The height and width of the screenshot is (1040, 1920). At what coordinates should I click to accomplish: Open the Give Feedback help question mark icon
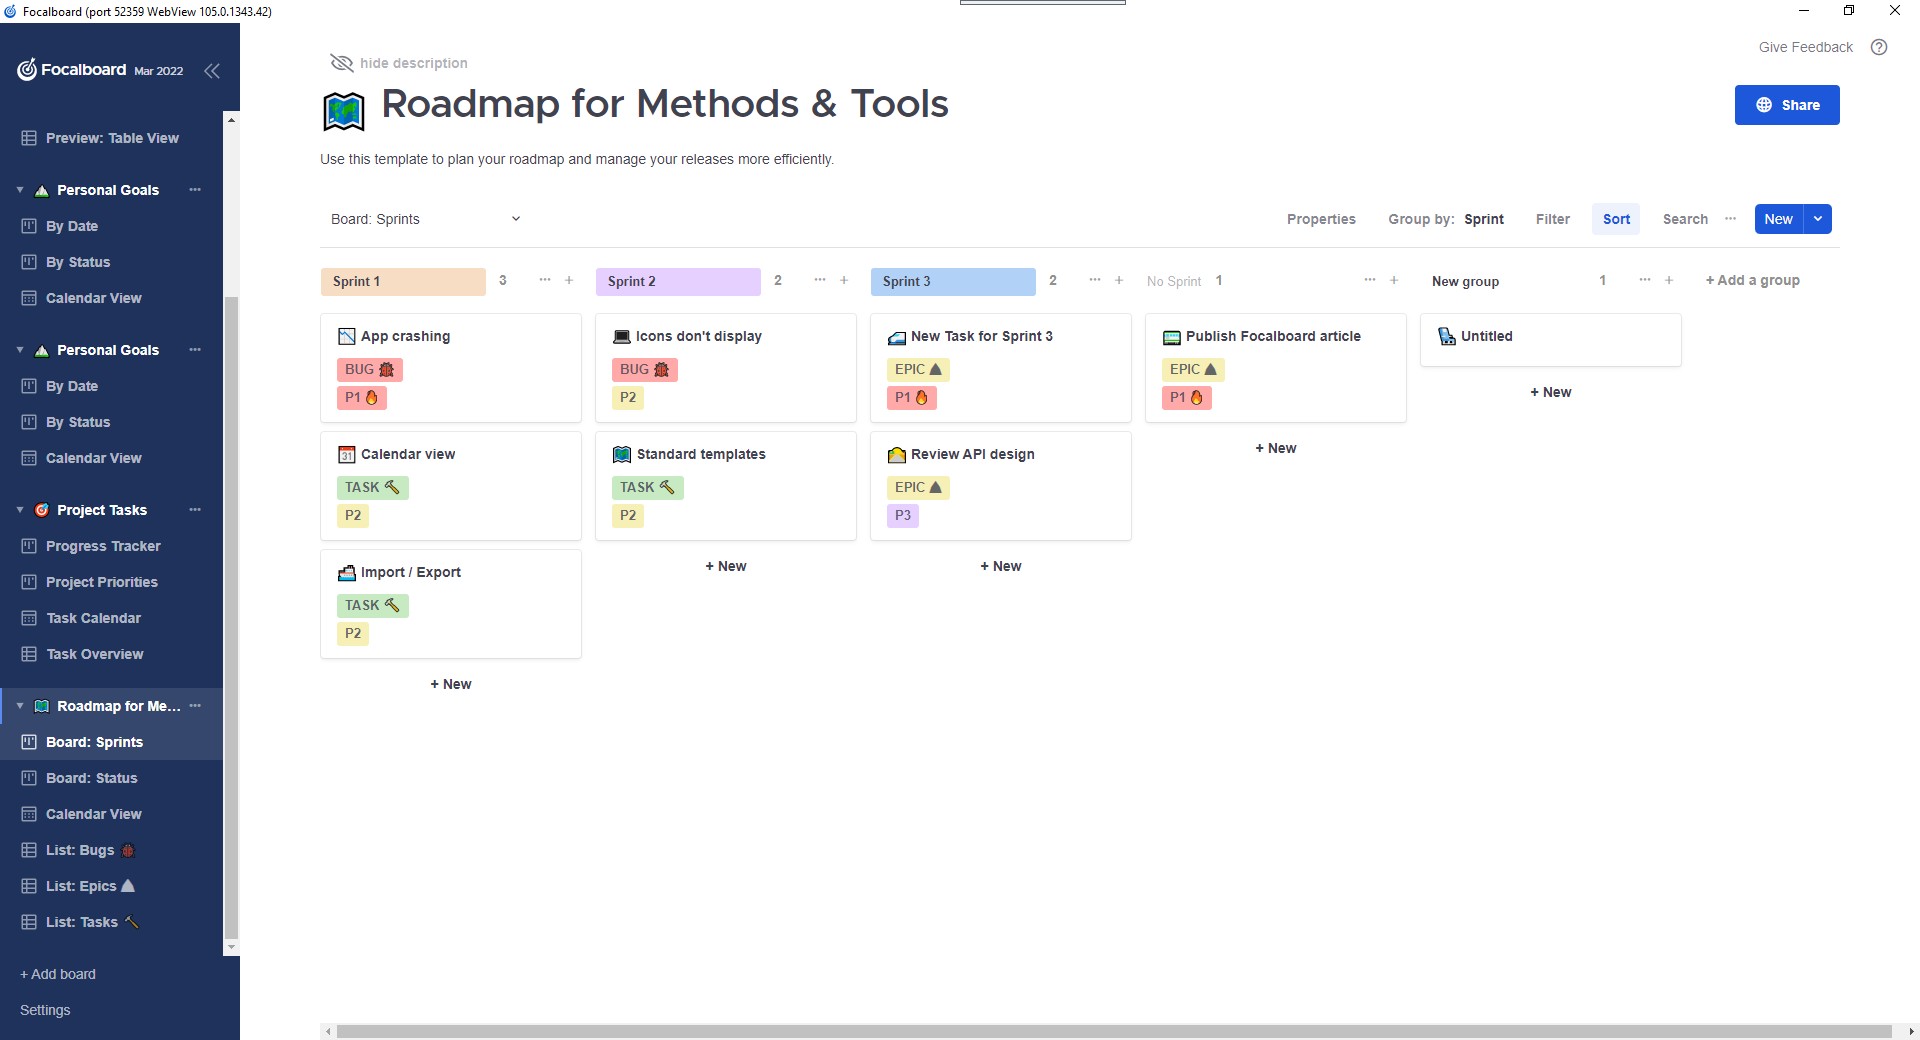[x=1880, y=47]
